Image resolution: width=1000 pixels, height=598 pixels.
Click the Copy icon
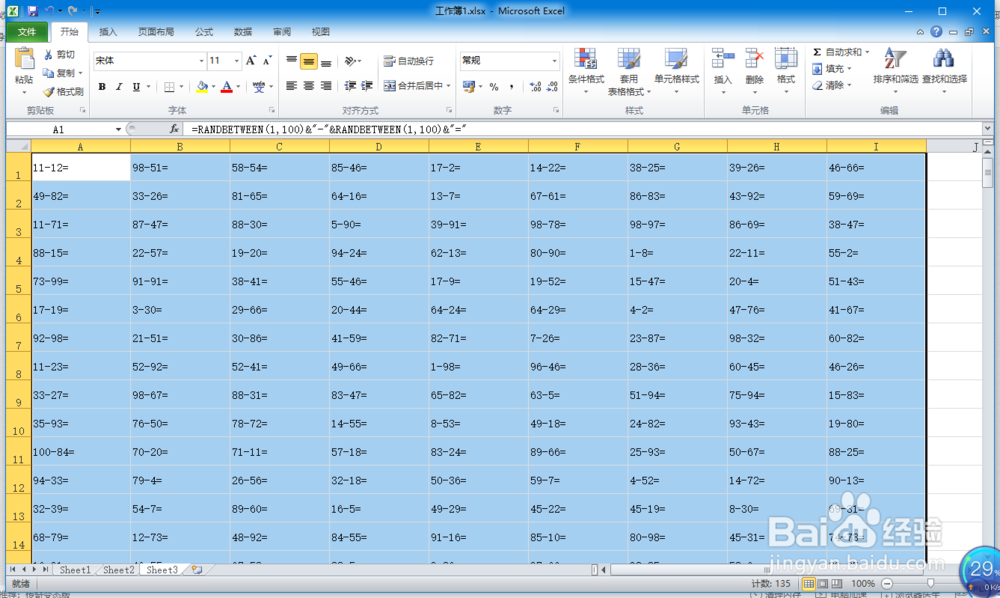point(48,73)
